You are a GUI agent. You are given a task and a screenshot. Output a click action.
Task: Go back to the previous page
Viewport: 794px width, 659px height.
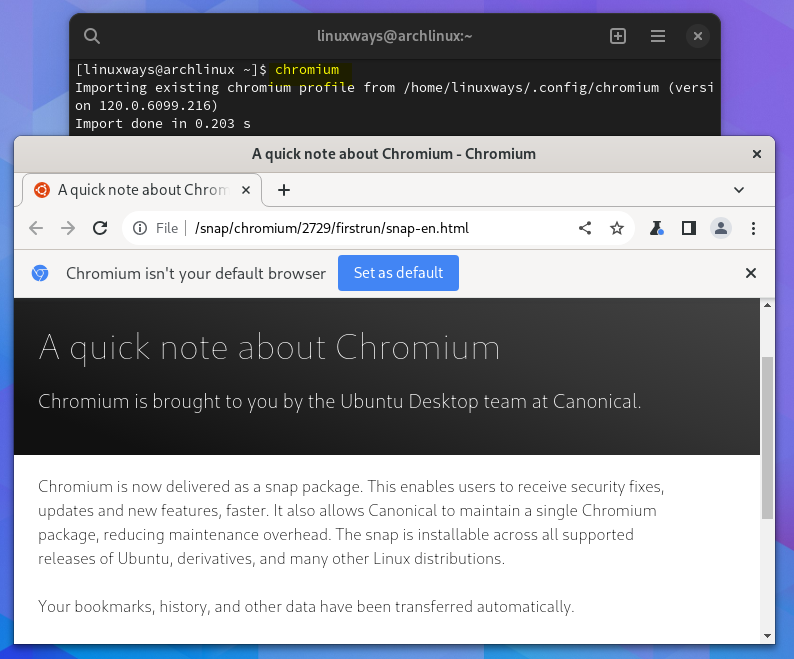tap(36, 228)
